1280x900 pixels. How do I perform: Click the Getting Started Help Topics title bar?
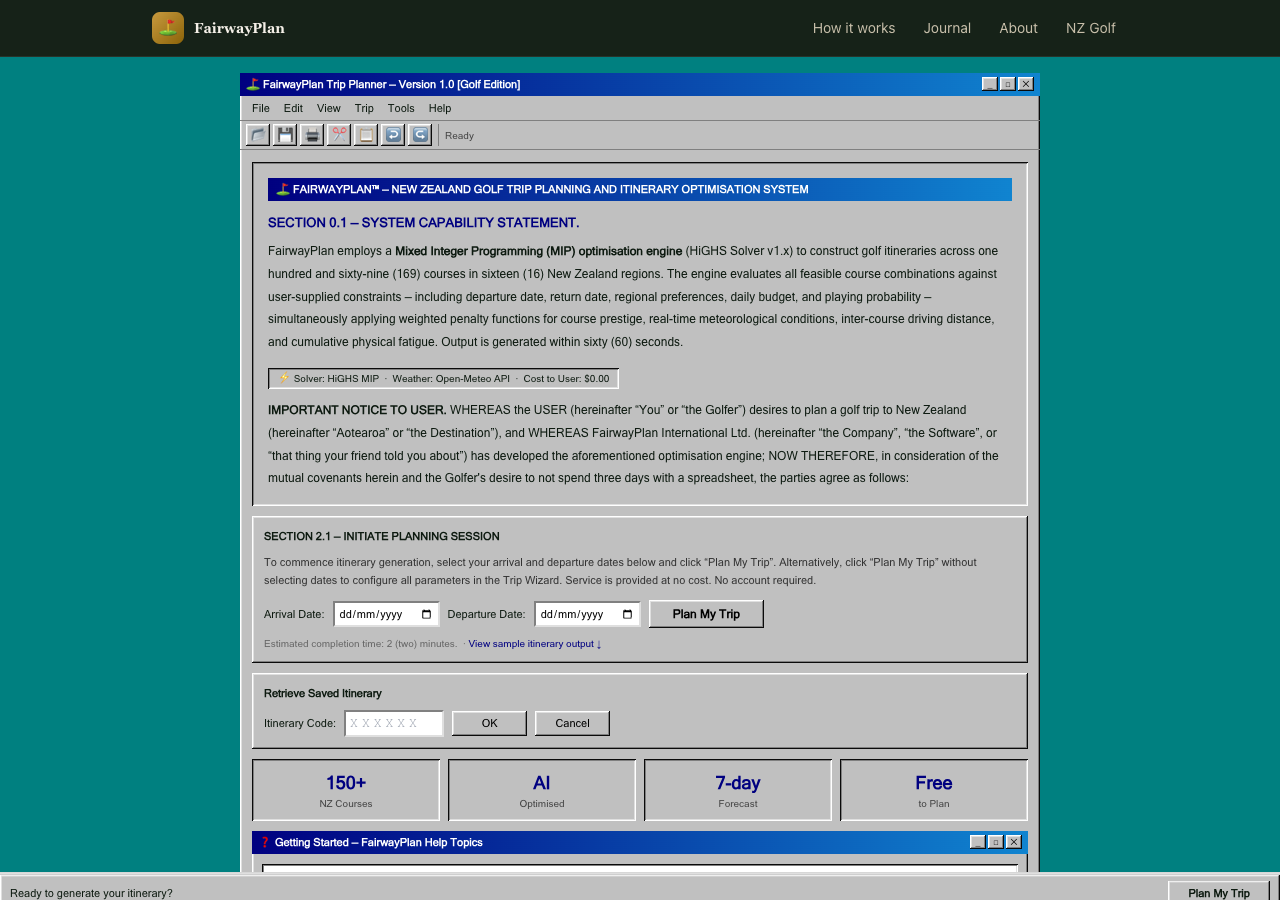click(640, 842)
